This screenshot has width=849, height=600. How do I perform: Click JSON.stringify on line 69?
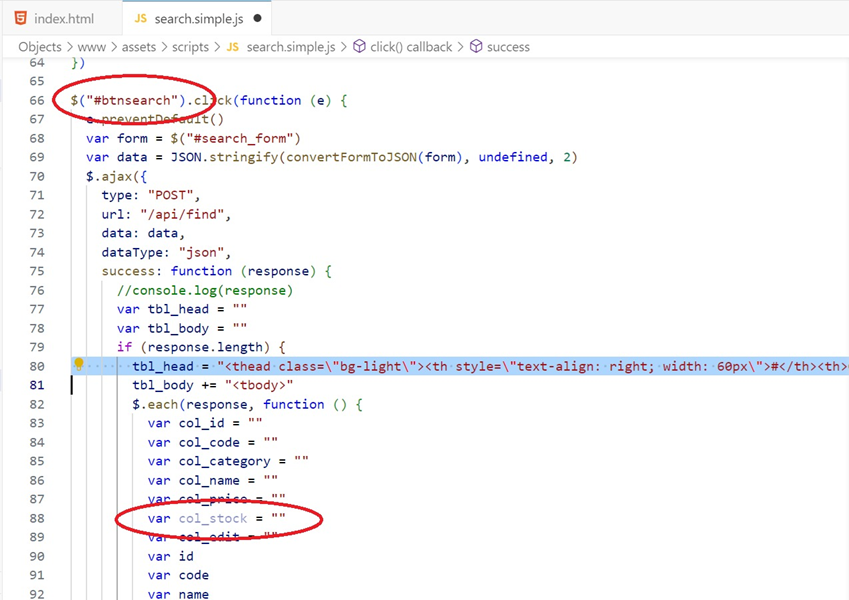(224, 157)
